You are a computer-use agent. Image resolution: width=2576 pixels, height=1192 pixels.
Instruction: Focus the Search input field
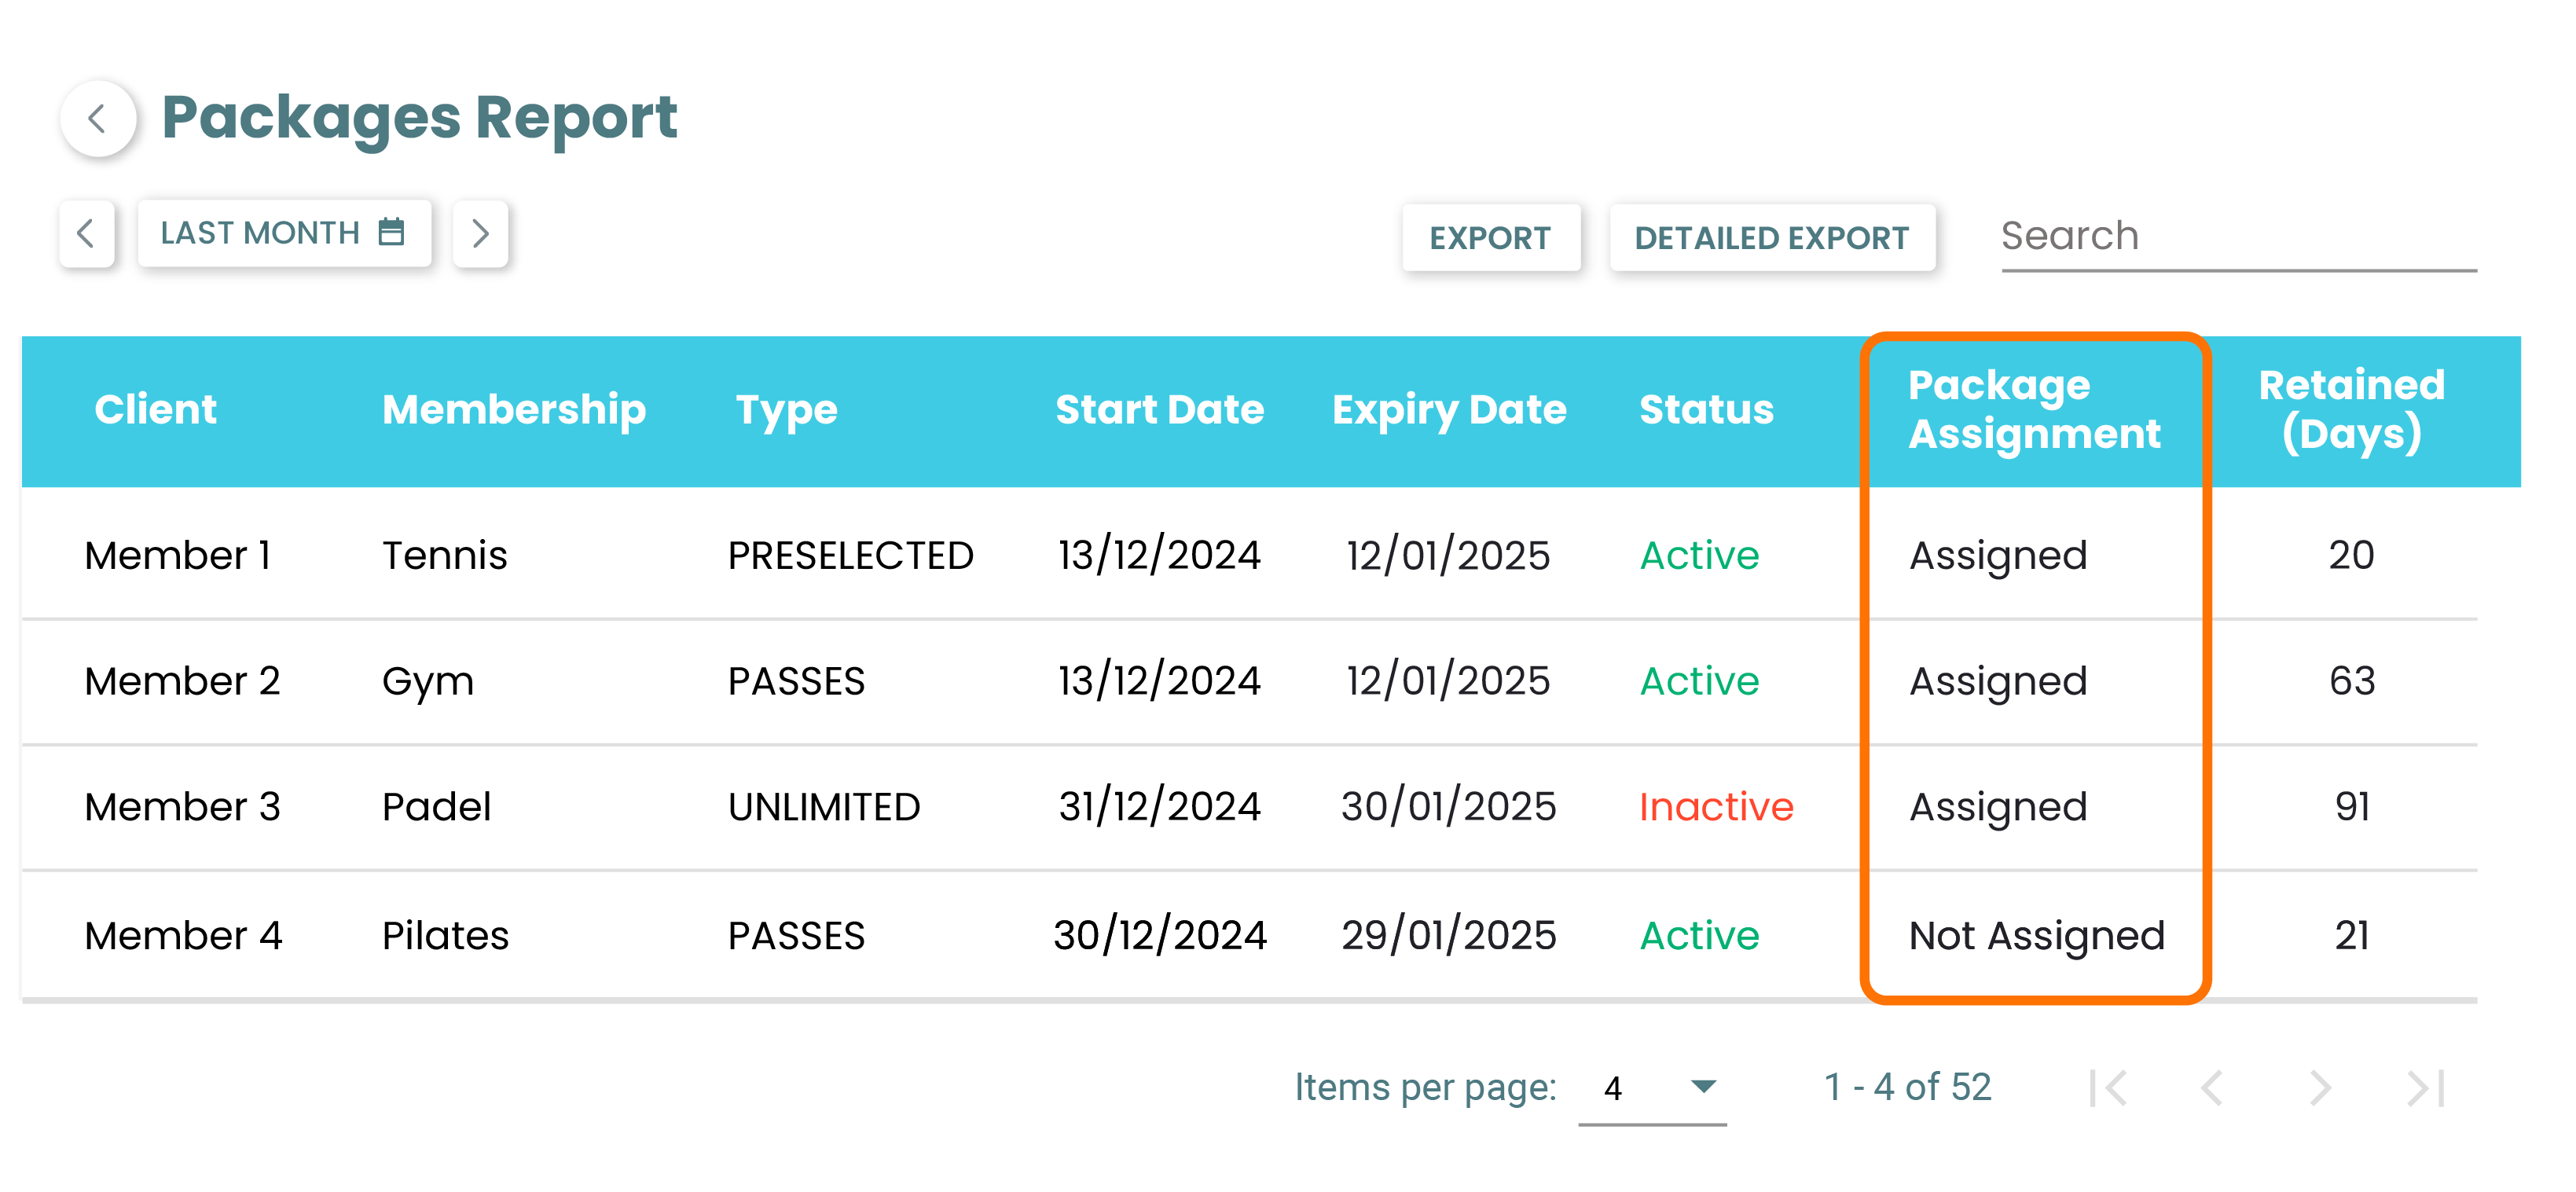coord(2238,237)
